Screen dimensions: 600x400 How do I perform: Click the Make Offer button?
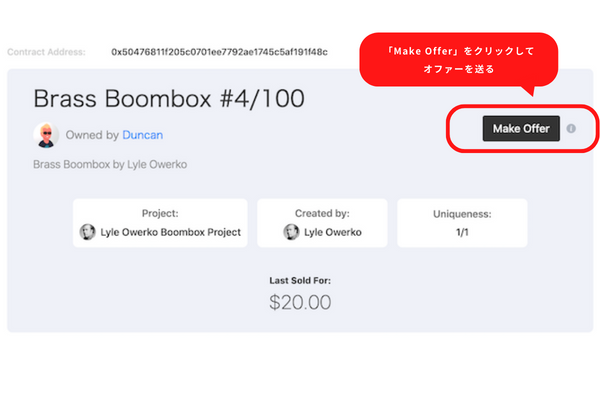point(521,129)
